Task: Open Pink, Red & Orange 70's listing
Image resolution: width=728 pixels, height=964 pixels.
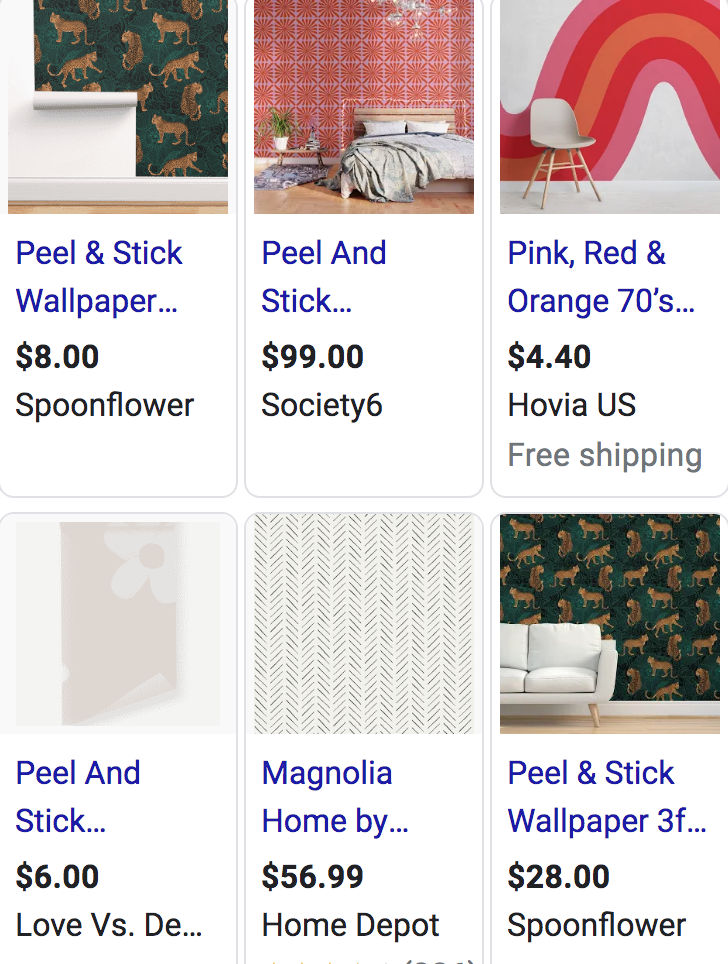Action: click(x=601, y=277)
